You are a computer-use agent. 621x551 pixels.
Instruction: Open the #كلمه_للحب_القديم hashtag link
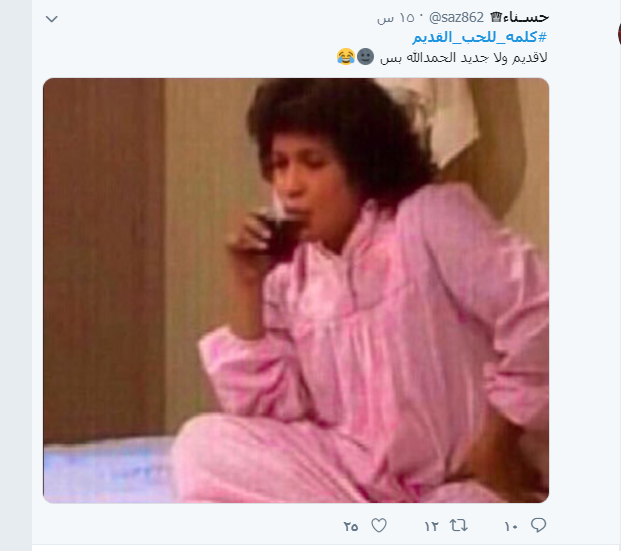pos(480,37)
